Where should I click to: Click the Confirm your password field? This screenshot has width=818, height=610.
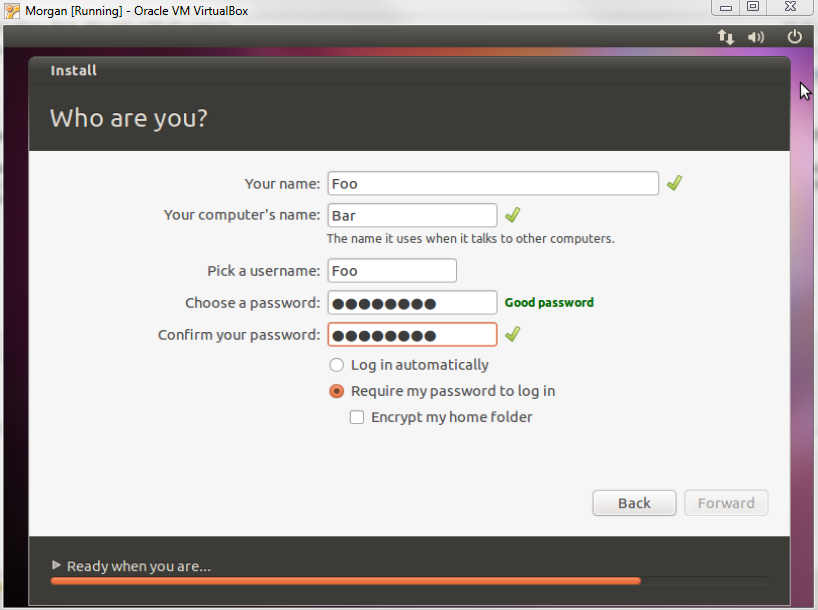[411, 335]
